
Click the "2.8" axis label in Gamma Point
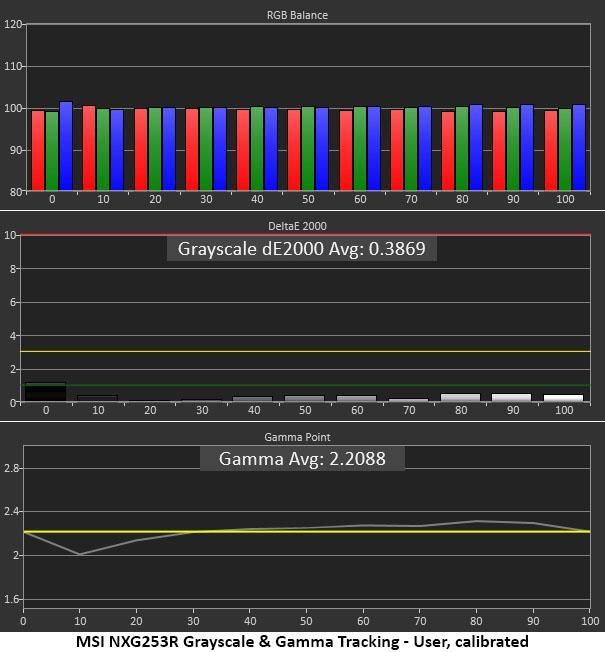tap(11, 469)
